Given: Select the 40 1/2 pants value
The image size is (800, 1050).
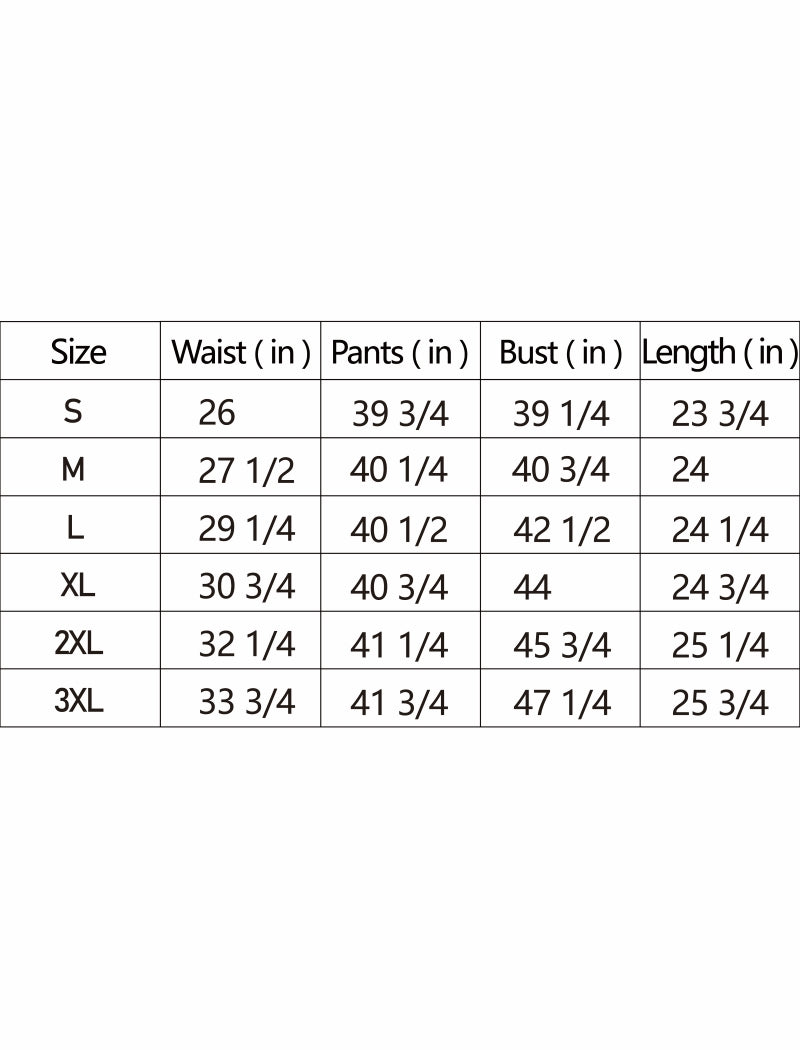Looking at the screenshot, I should pos(399,529).
